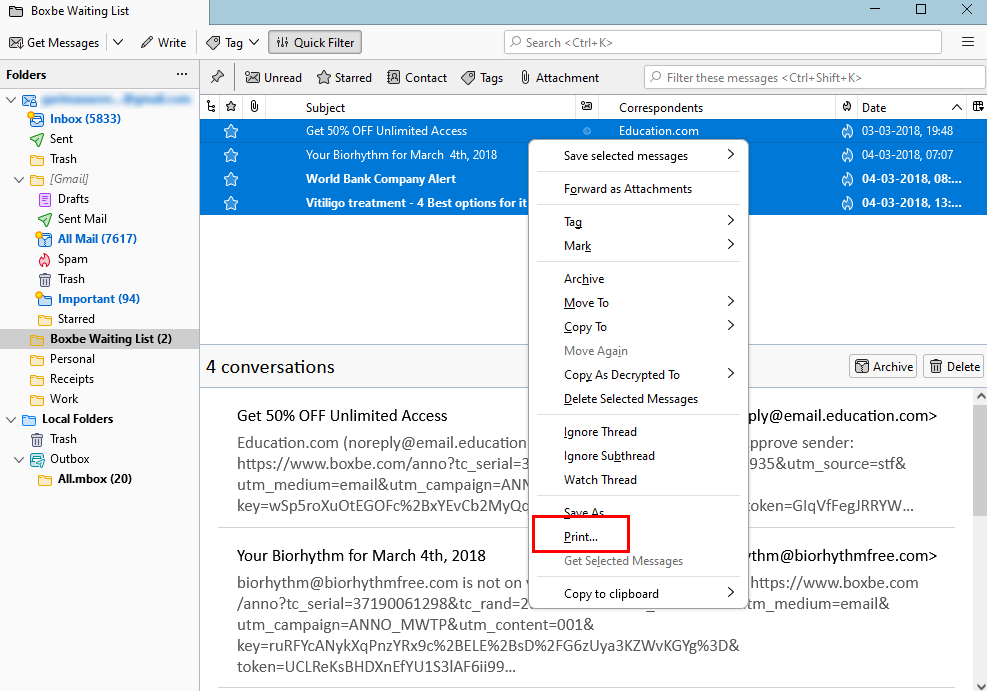
Task: Choose Watch Thread
Action: click(638, 480)
